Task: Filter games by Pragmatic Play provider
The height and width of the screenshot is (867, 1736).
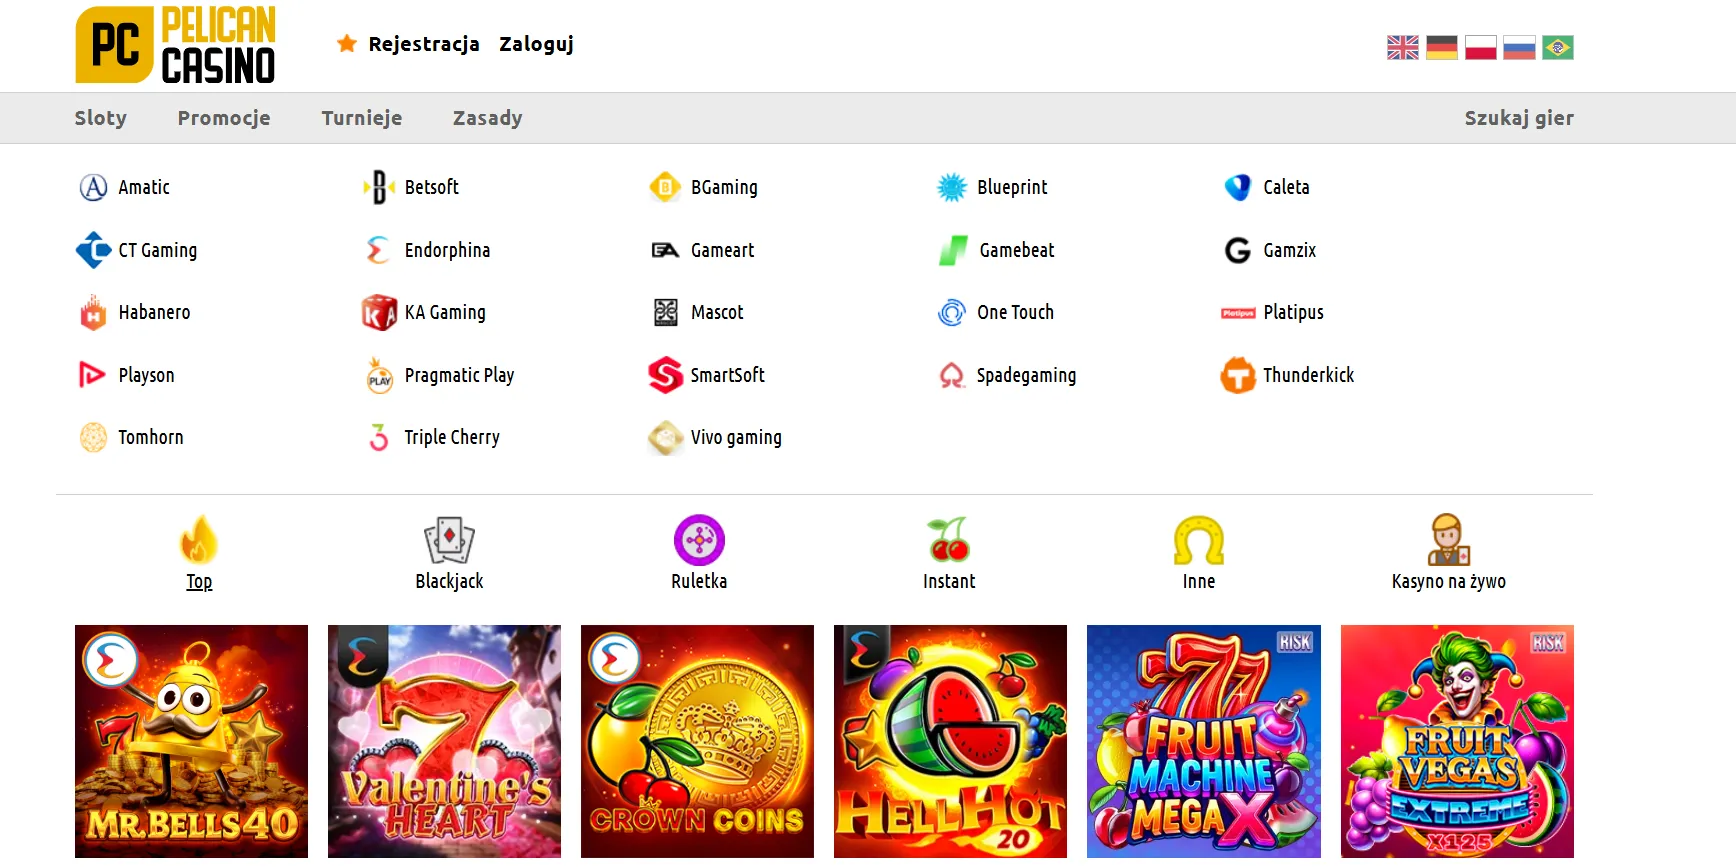Action: 458,375
